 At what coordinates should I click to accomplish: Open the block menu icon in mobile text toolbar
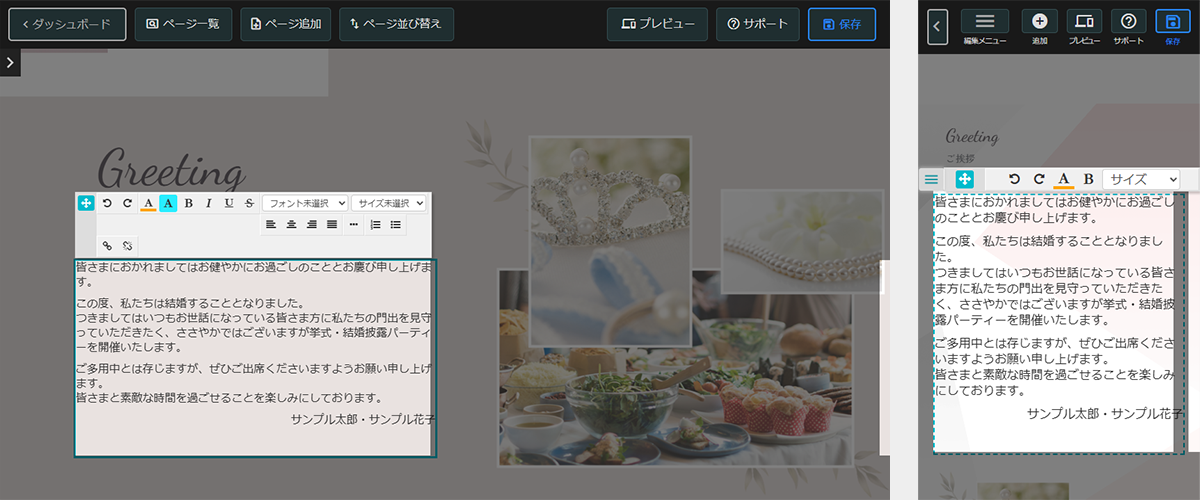(x=931, y=179)
